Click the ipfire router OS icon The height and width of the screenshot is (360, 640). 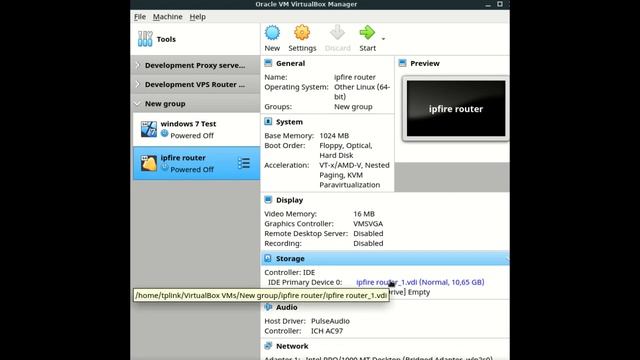tap(149, 163)
